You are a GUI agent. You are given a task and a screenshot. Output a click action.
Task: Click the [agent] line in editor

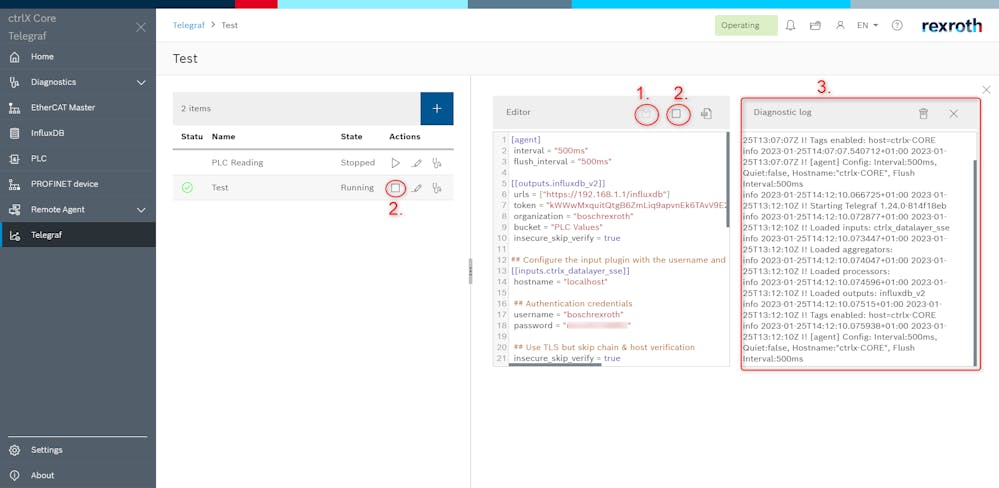(526, 139)
